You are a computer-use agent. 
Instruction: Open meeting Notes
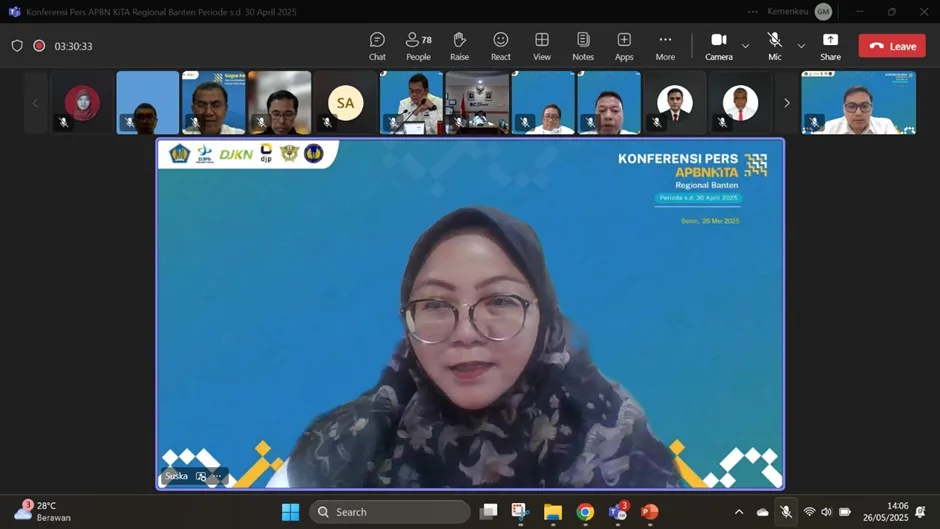(583, 46)
